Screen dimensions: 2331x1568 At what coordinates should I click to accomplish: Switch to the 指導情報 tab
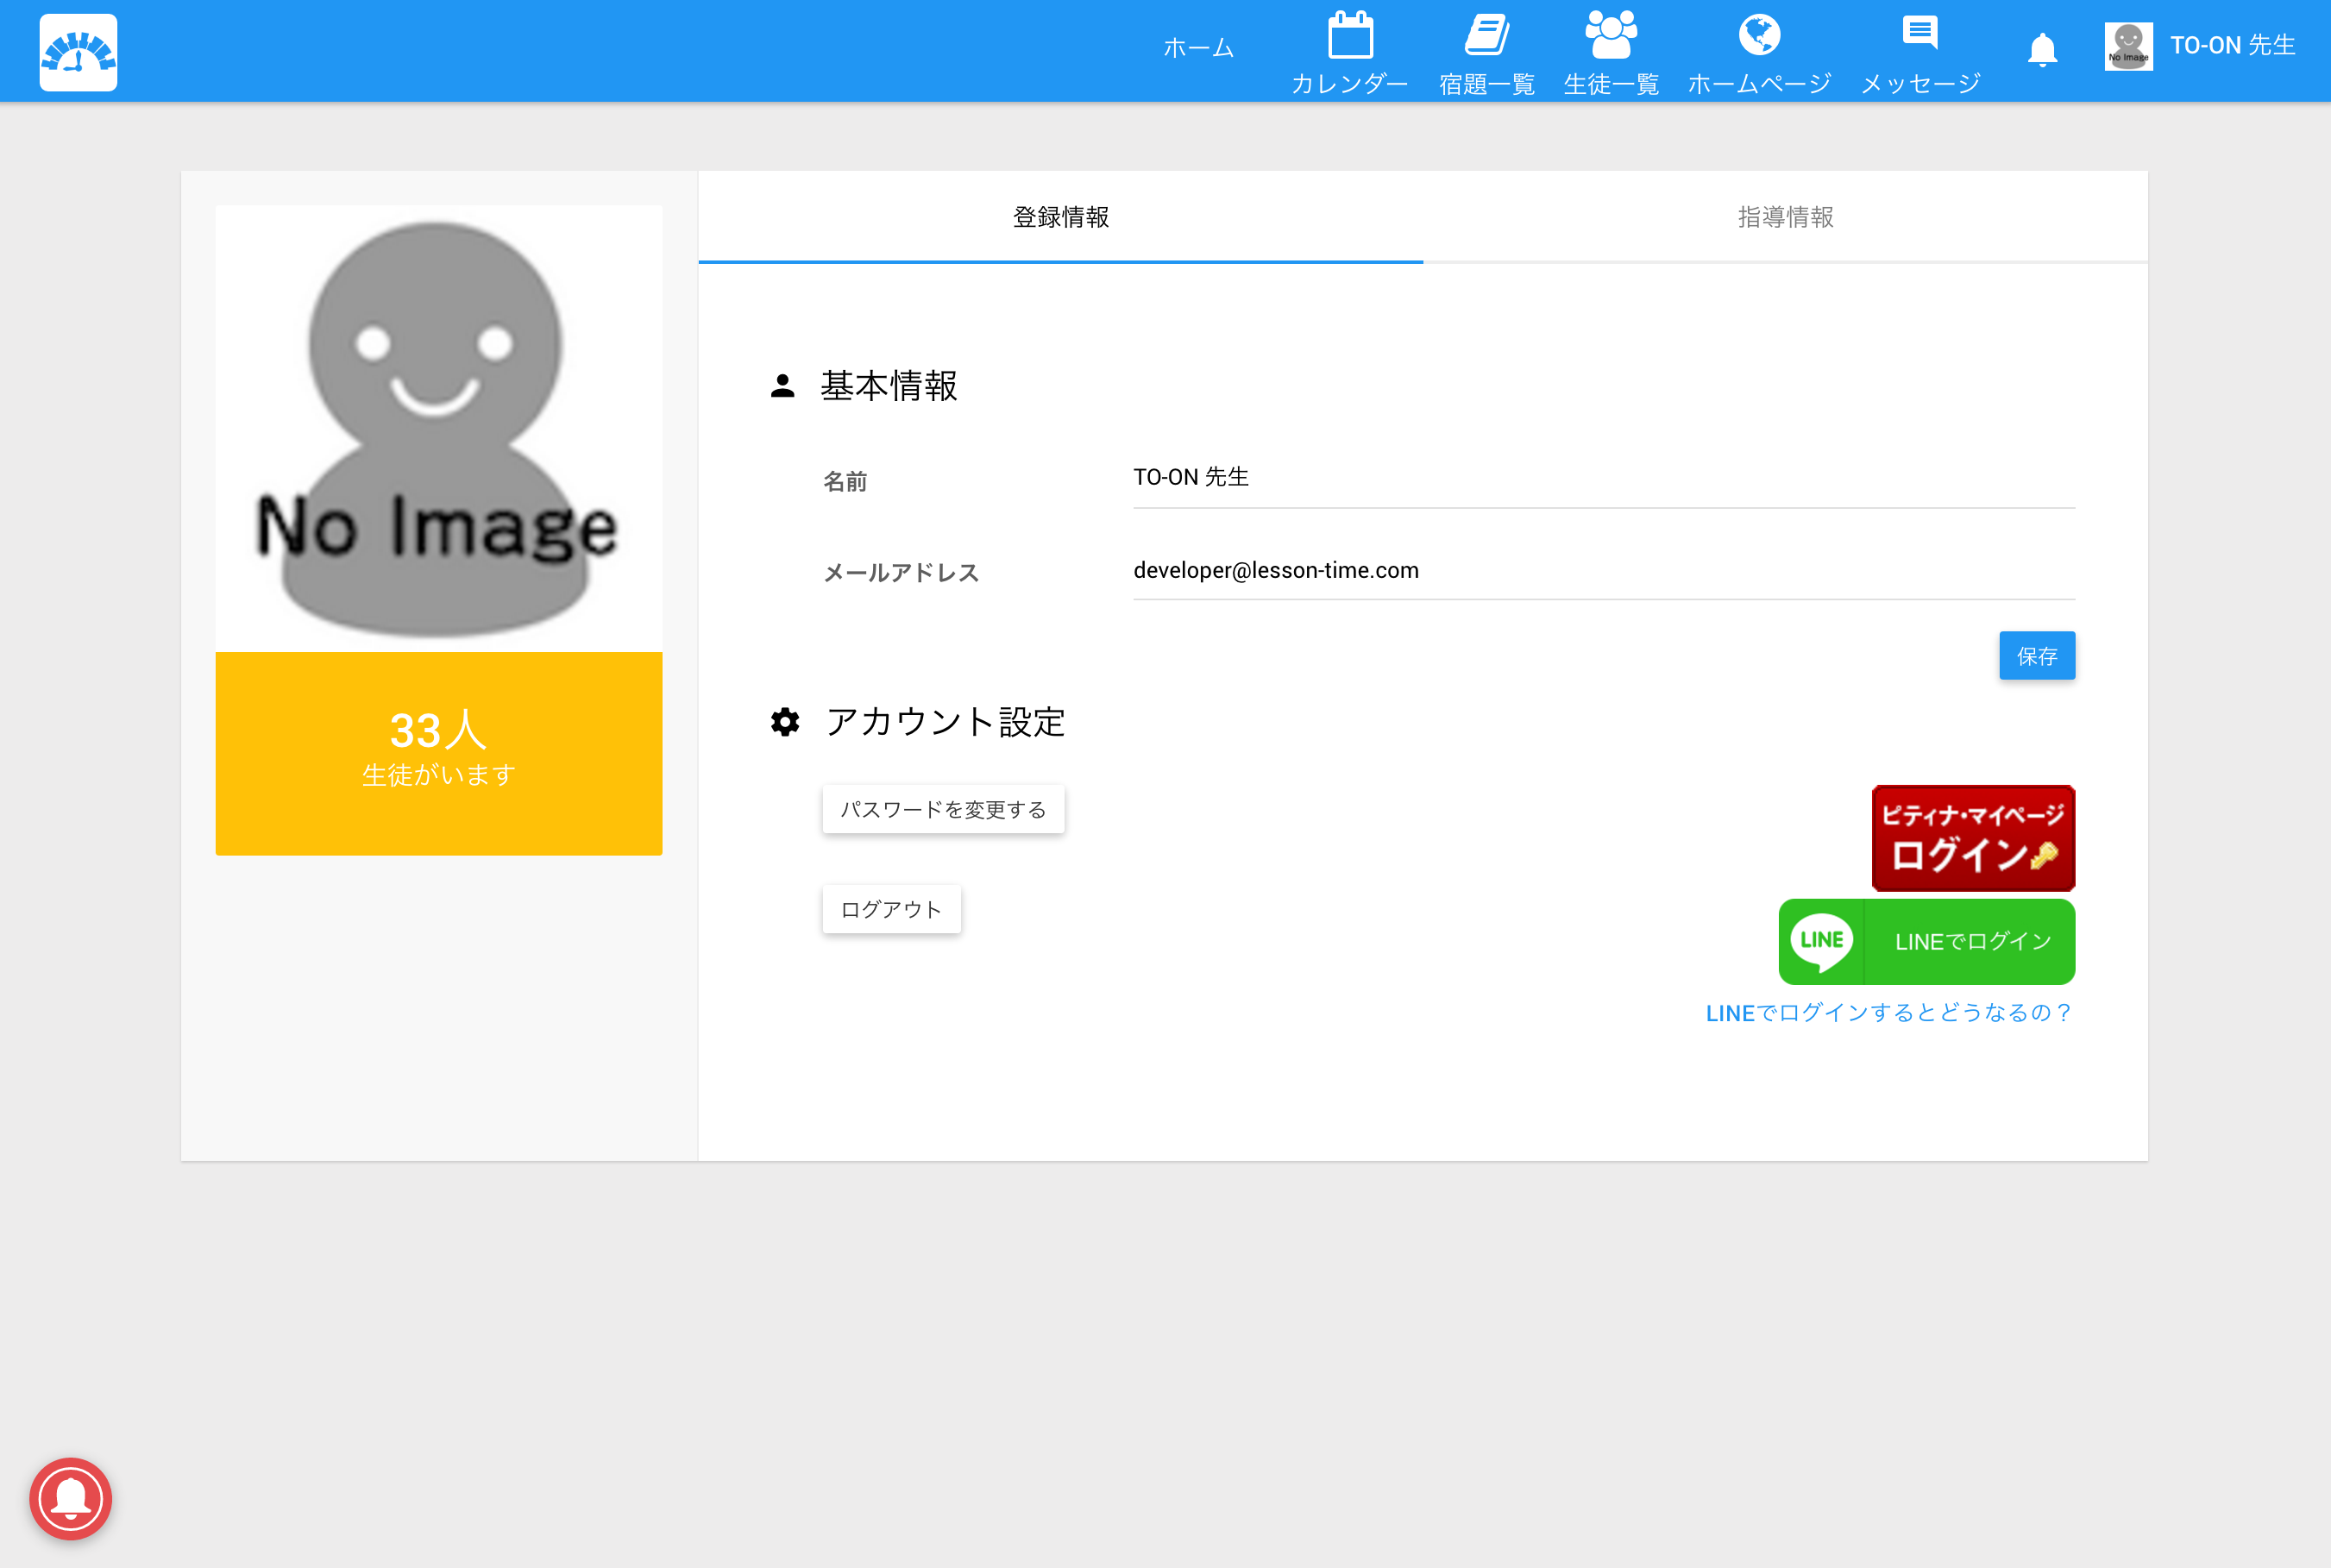point(1784,217)
